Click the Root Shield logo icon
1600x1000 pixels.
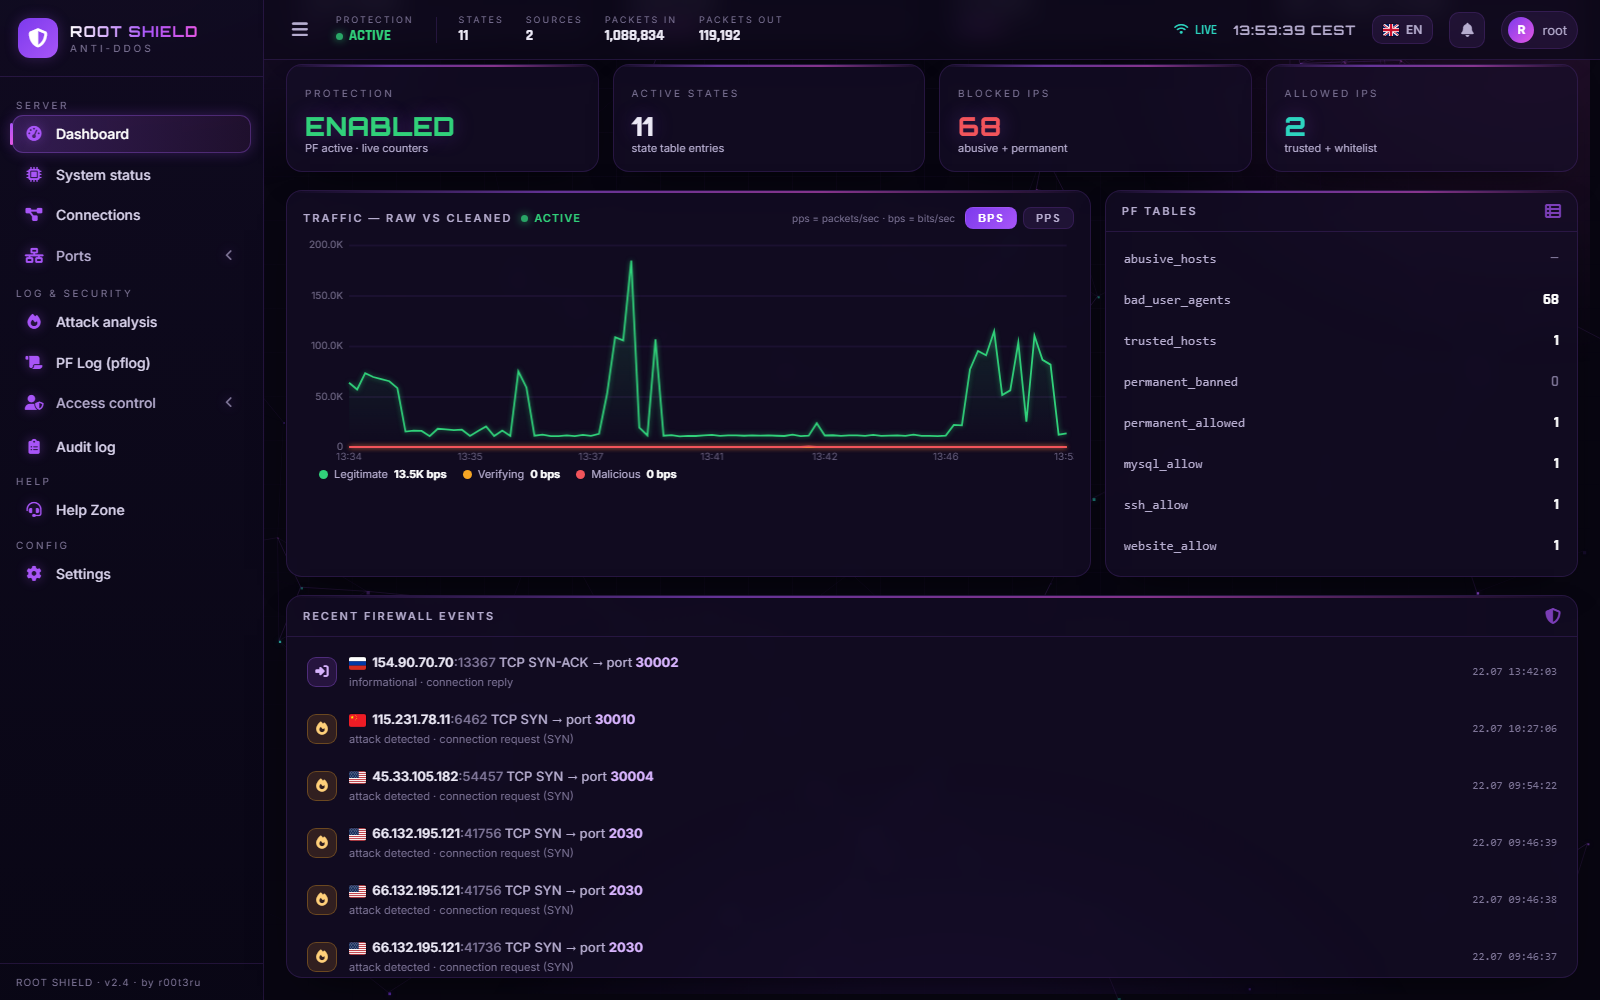pos(38,38)
